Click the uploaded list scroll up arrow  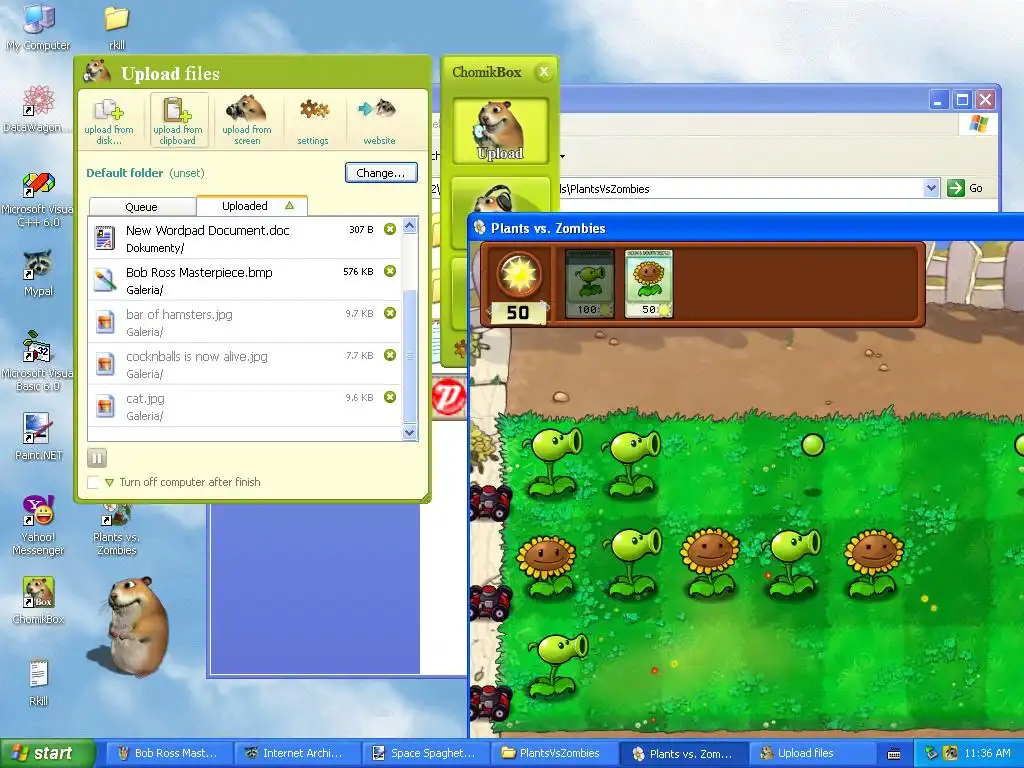coord(409,227)
